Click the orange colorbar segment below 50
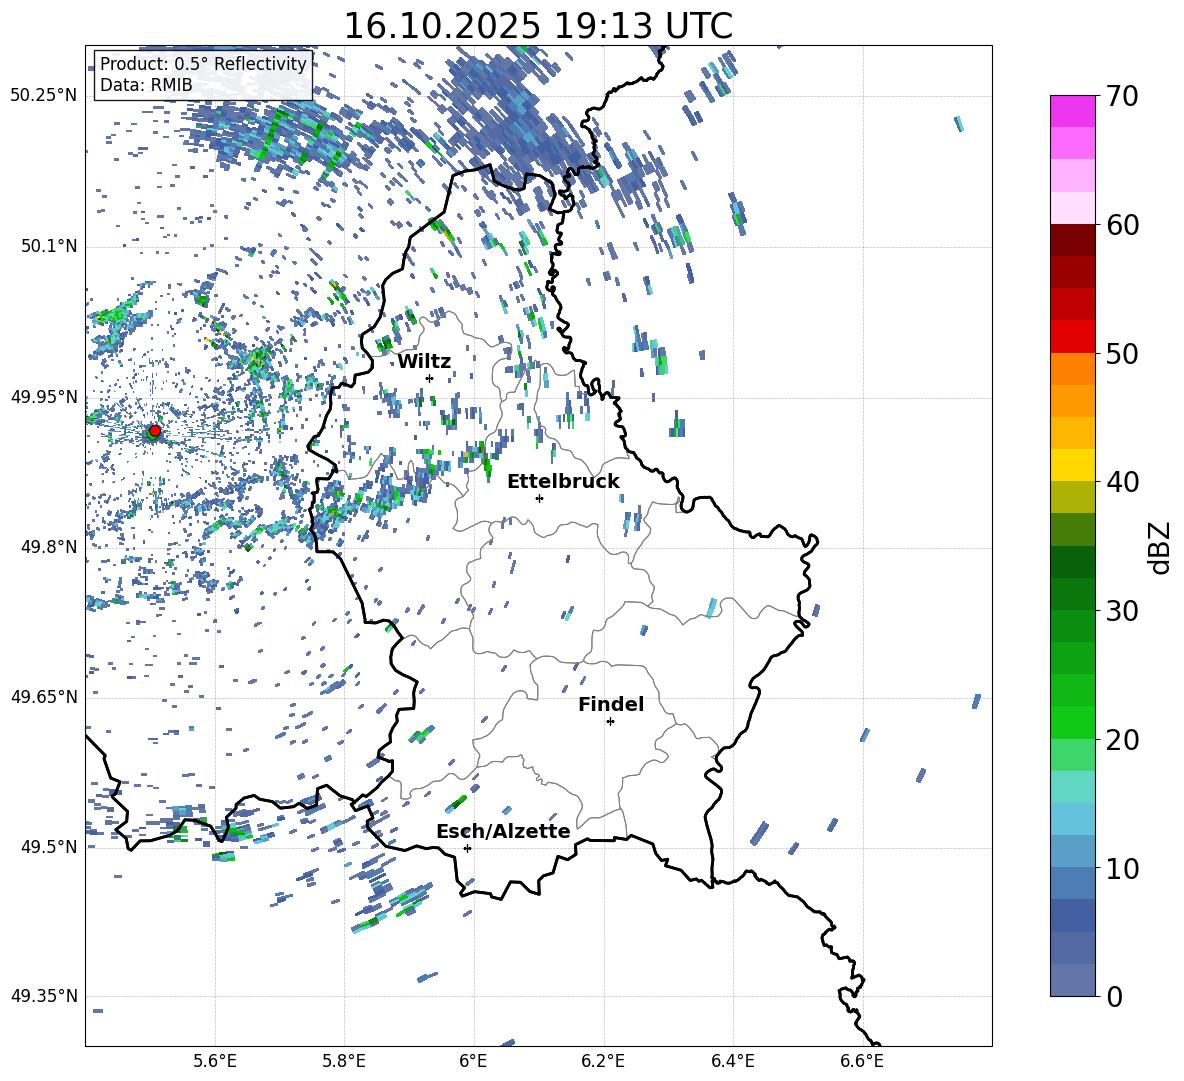This screenshot has width=1184, height=1081. click(1072, 368)
